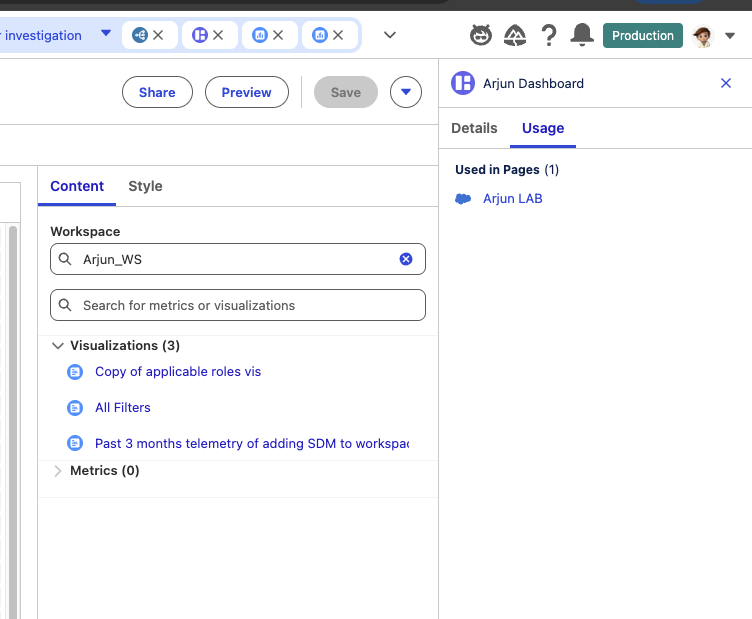Click the icon beside Past 3 months telemetry
Screen dimensions: 752x619
pyautogui.click(x=75, y=443)
